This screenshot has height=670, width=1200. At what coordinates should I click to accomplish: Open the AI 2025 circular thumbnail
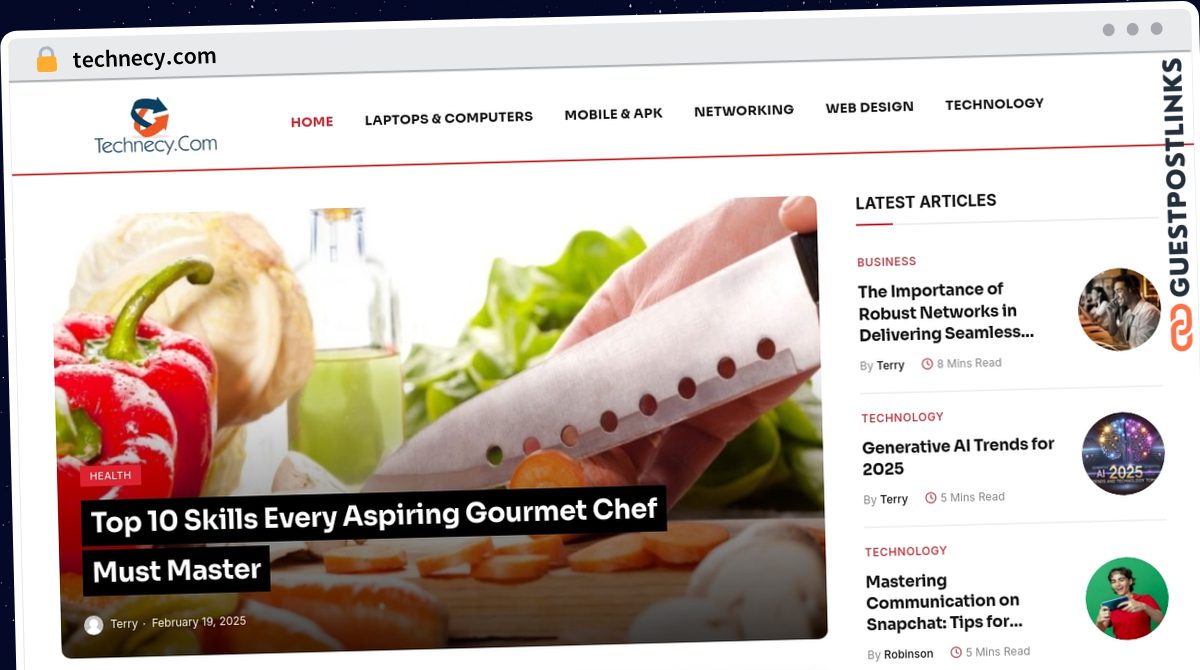1123,454
